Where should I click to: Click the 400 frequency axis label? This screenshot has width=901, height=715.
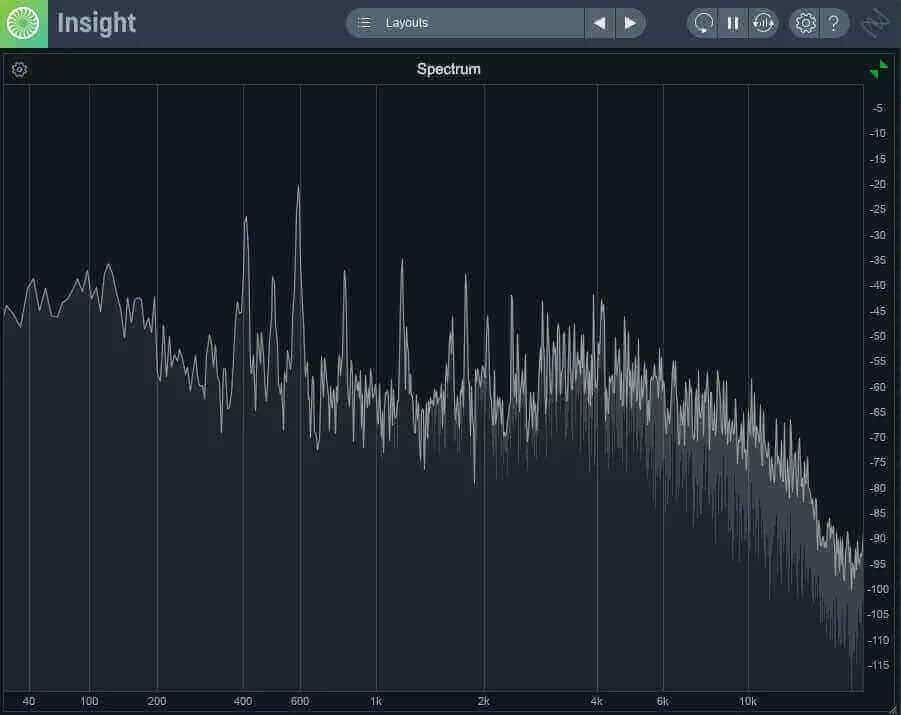242,701
